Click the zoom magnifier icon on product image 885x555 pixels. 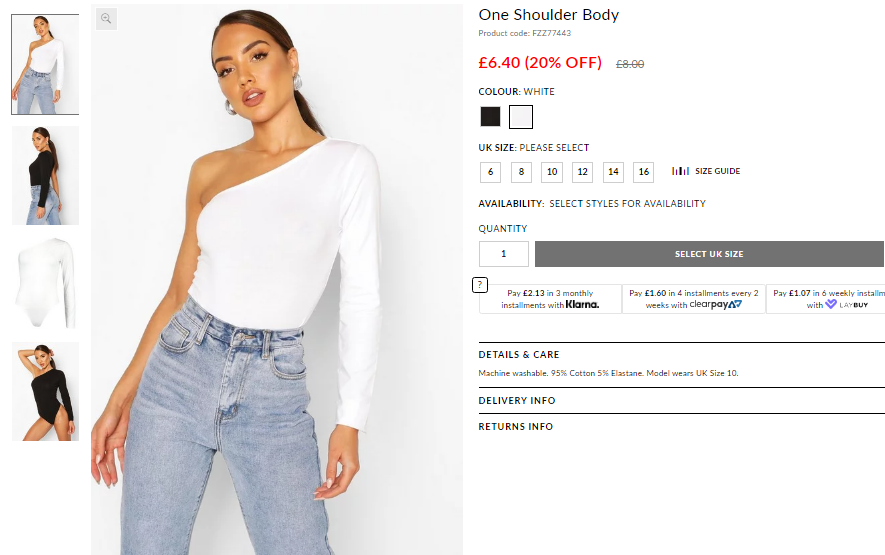pos(106,19)
